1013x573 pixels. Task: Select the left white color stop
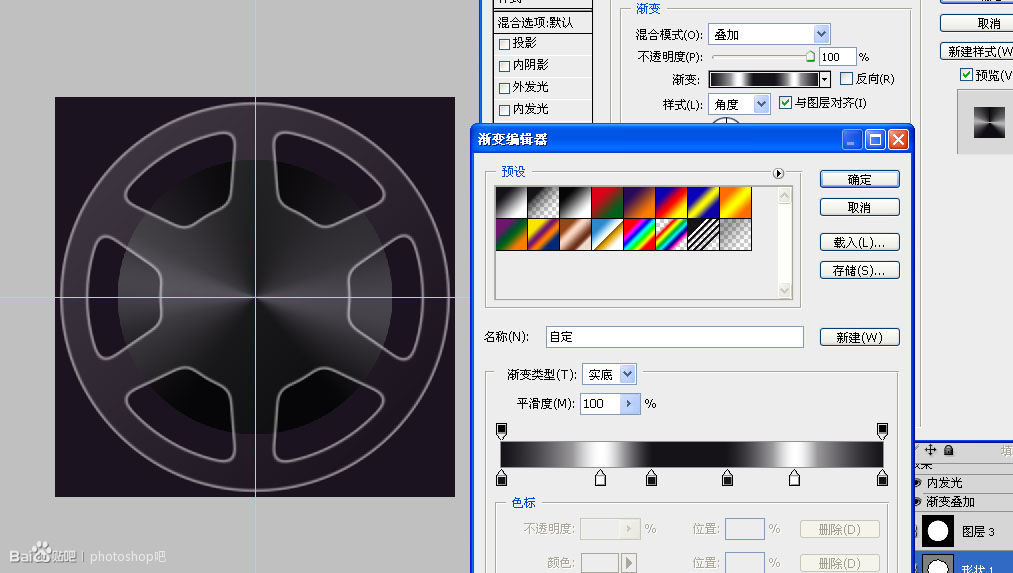point(600,478)
